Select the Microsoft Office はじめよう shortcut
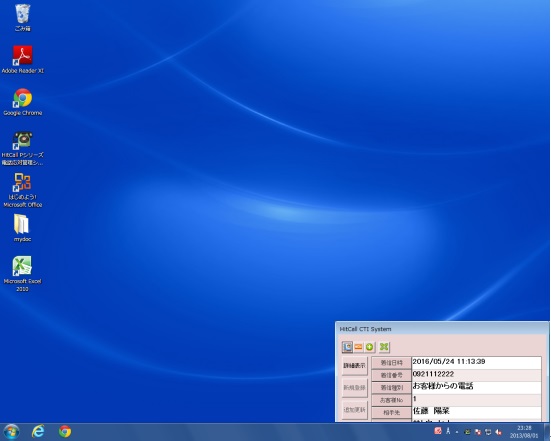The image size is (551, 441). tap(22, 190)
